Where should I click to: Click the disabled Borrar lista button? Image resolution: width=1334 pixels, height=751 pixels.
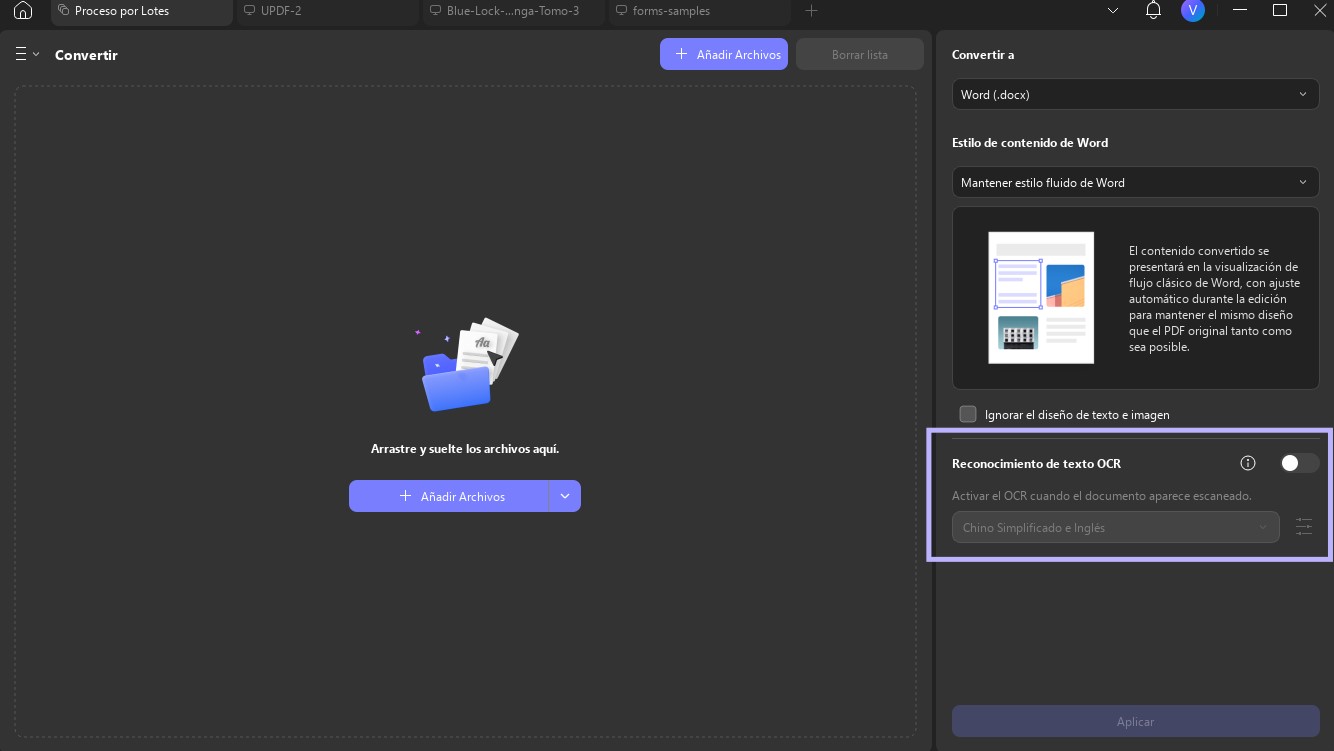coord(860,55)
